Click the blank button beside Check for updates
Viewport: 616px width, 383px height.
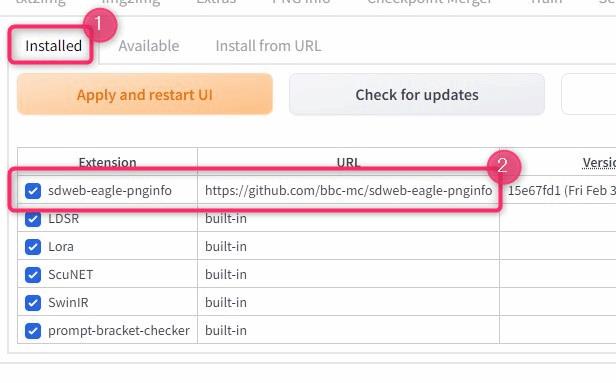(x=589, y=95)
